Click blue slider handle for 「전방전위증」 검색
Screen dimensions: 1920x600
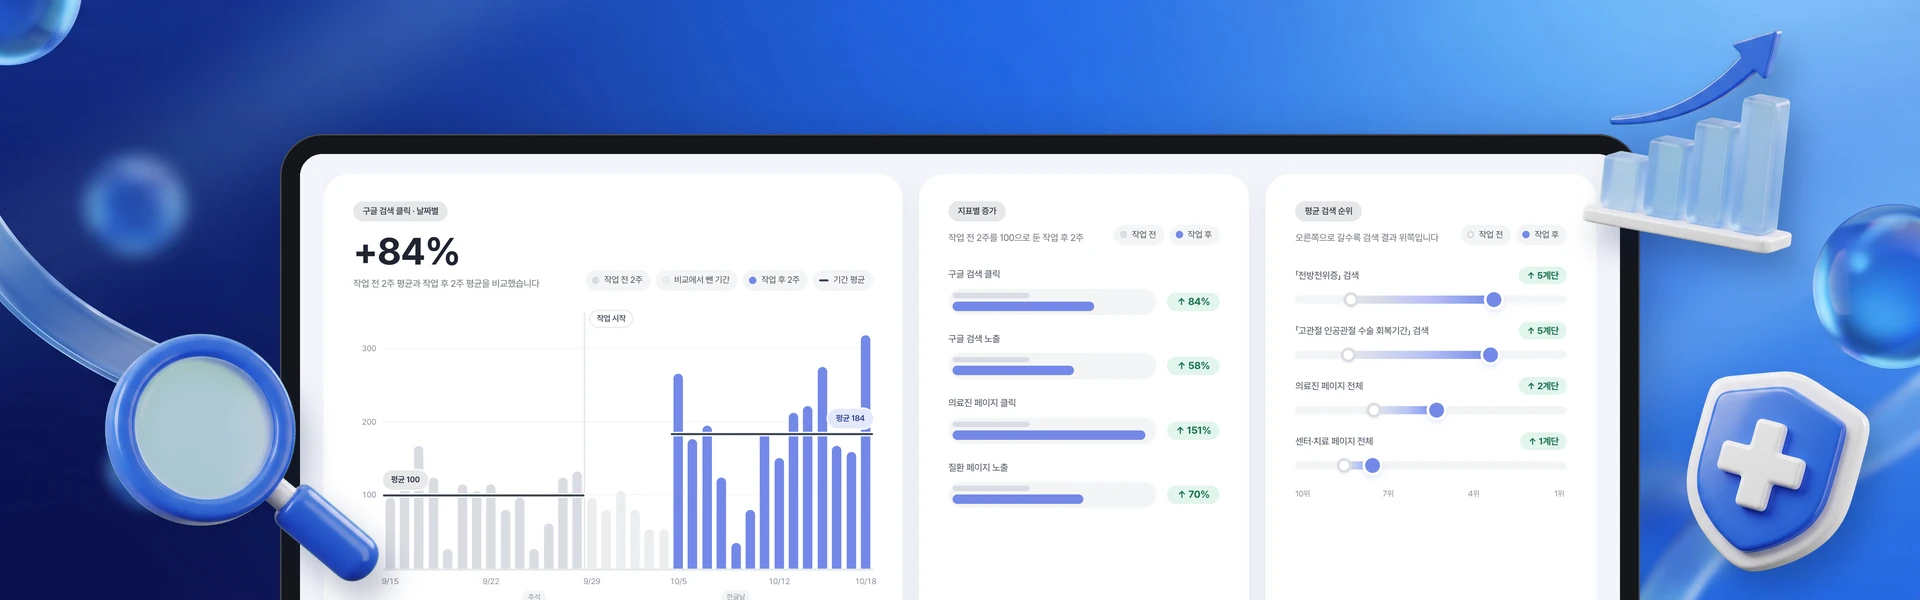click(x=1494, y=300)
